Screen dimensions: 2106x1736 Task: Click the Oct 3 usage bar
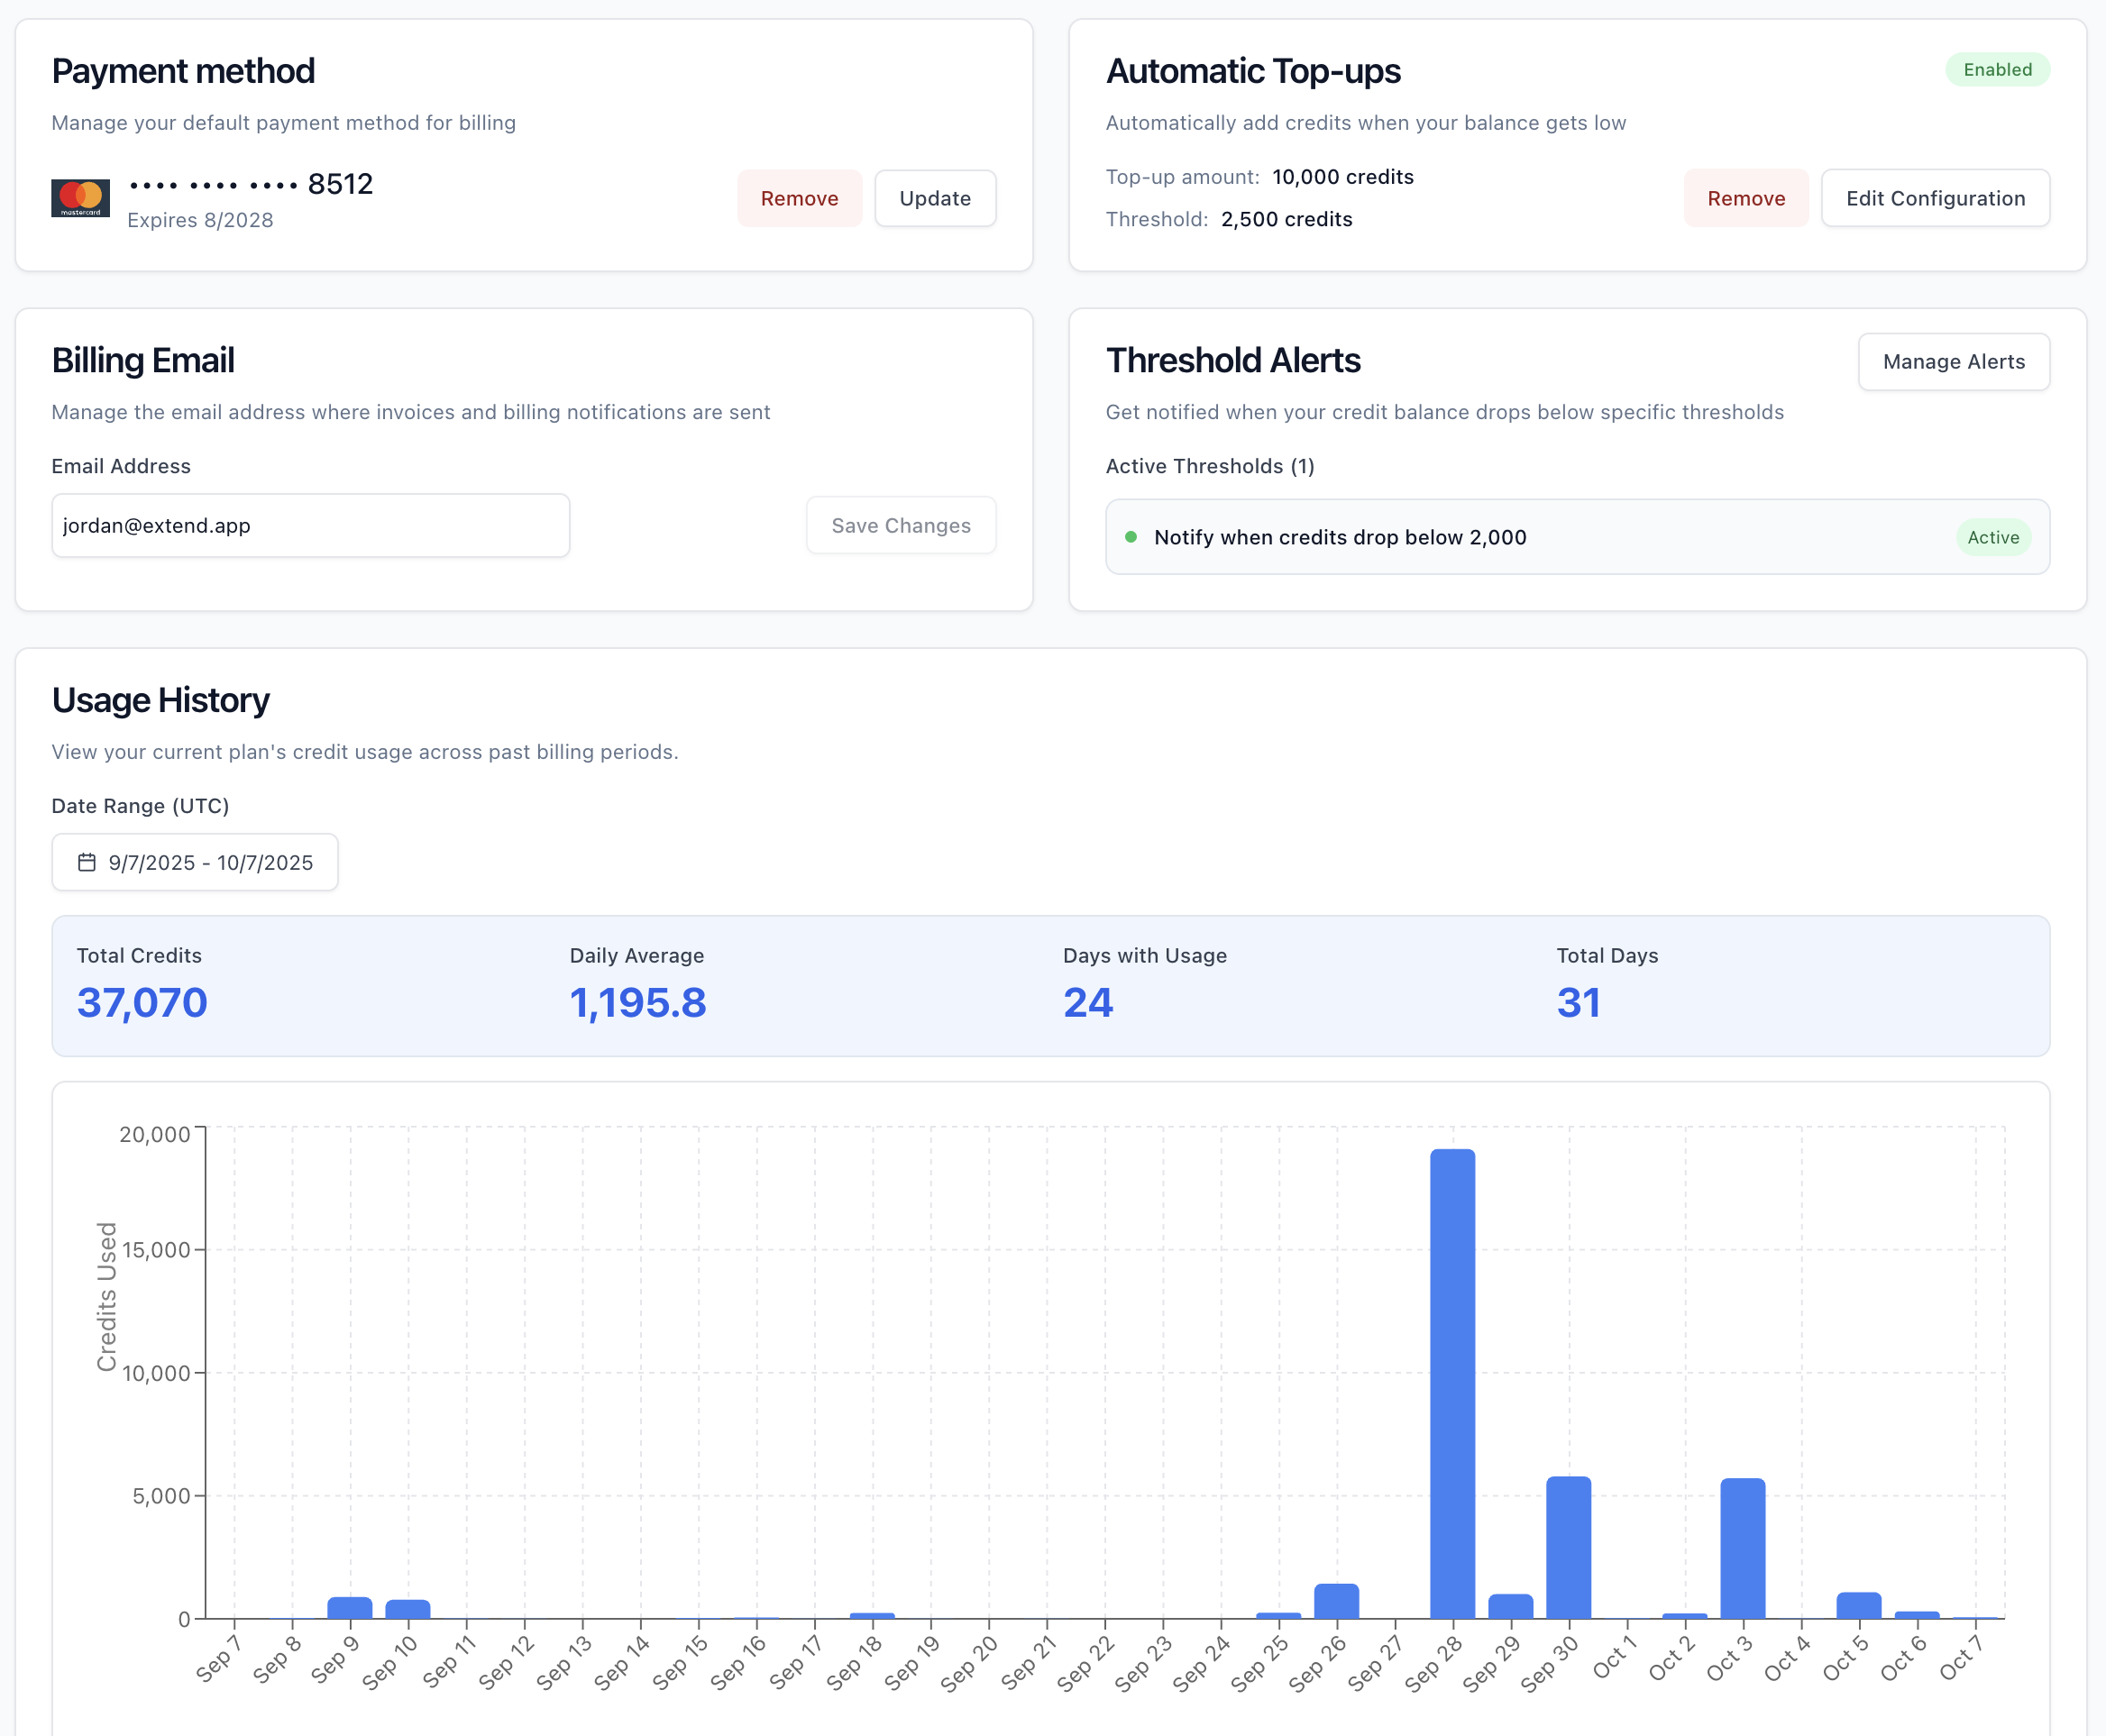click(1742, 1548)
